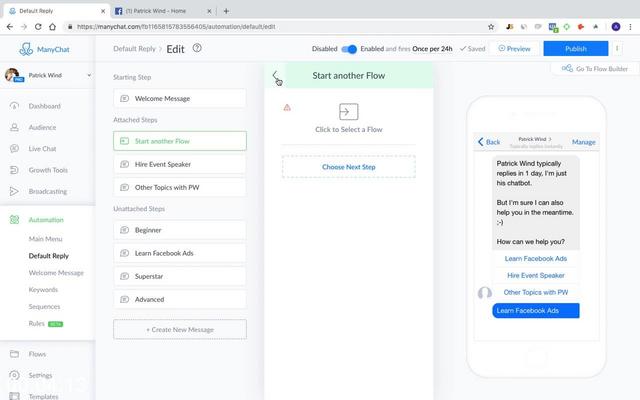Bookmark this page with the star icon
Image resolution: width=640 pixels, height=400 pixels.
point(491,27)
